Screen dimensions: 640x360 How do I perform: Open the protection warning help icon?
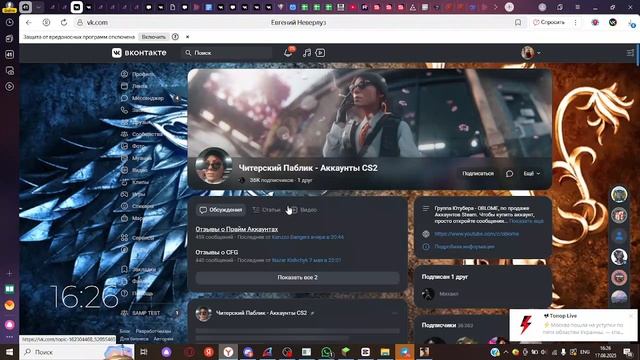pyautogui.click(x=175, y=37)
